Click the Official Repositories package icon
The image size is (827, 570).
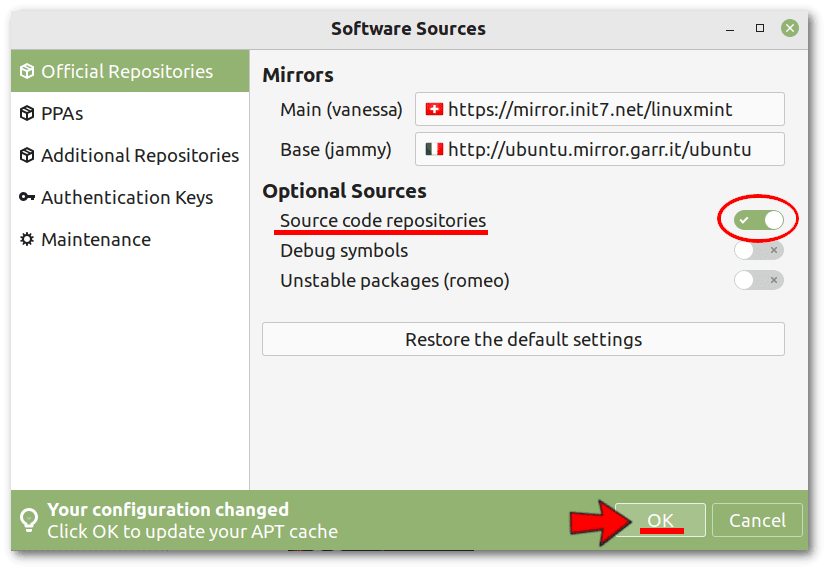[27, 71]
